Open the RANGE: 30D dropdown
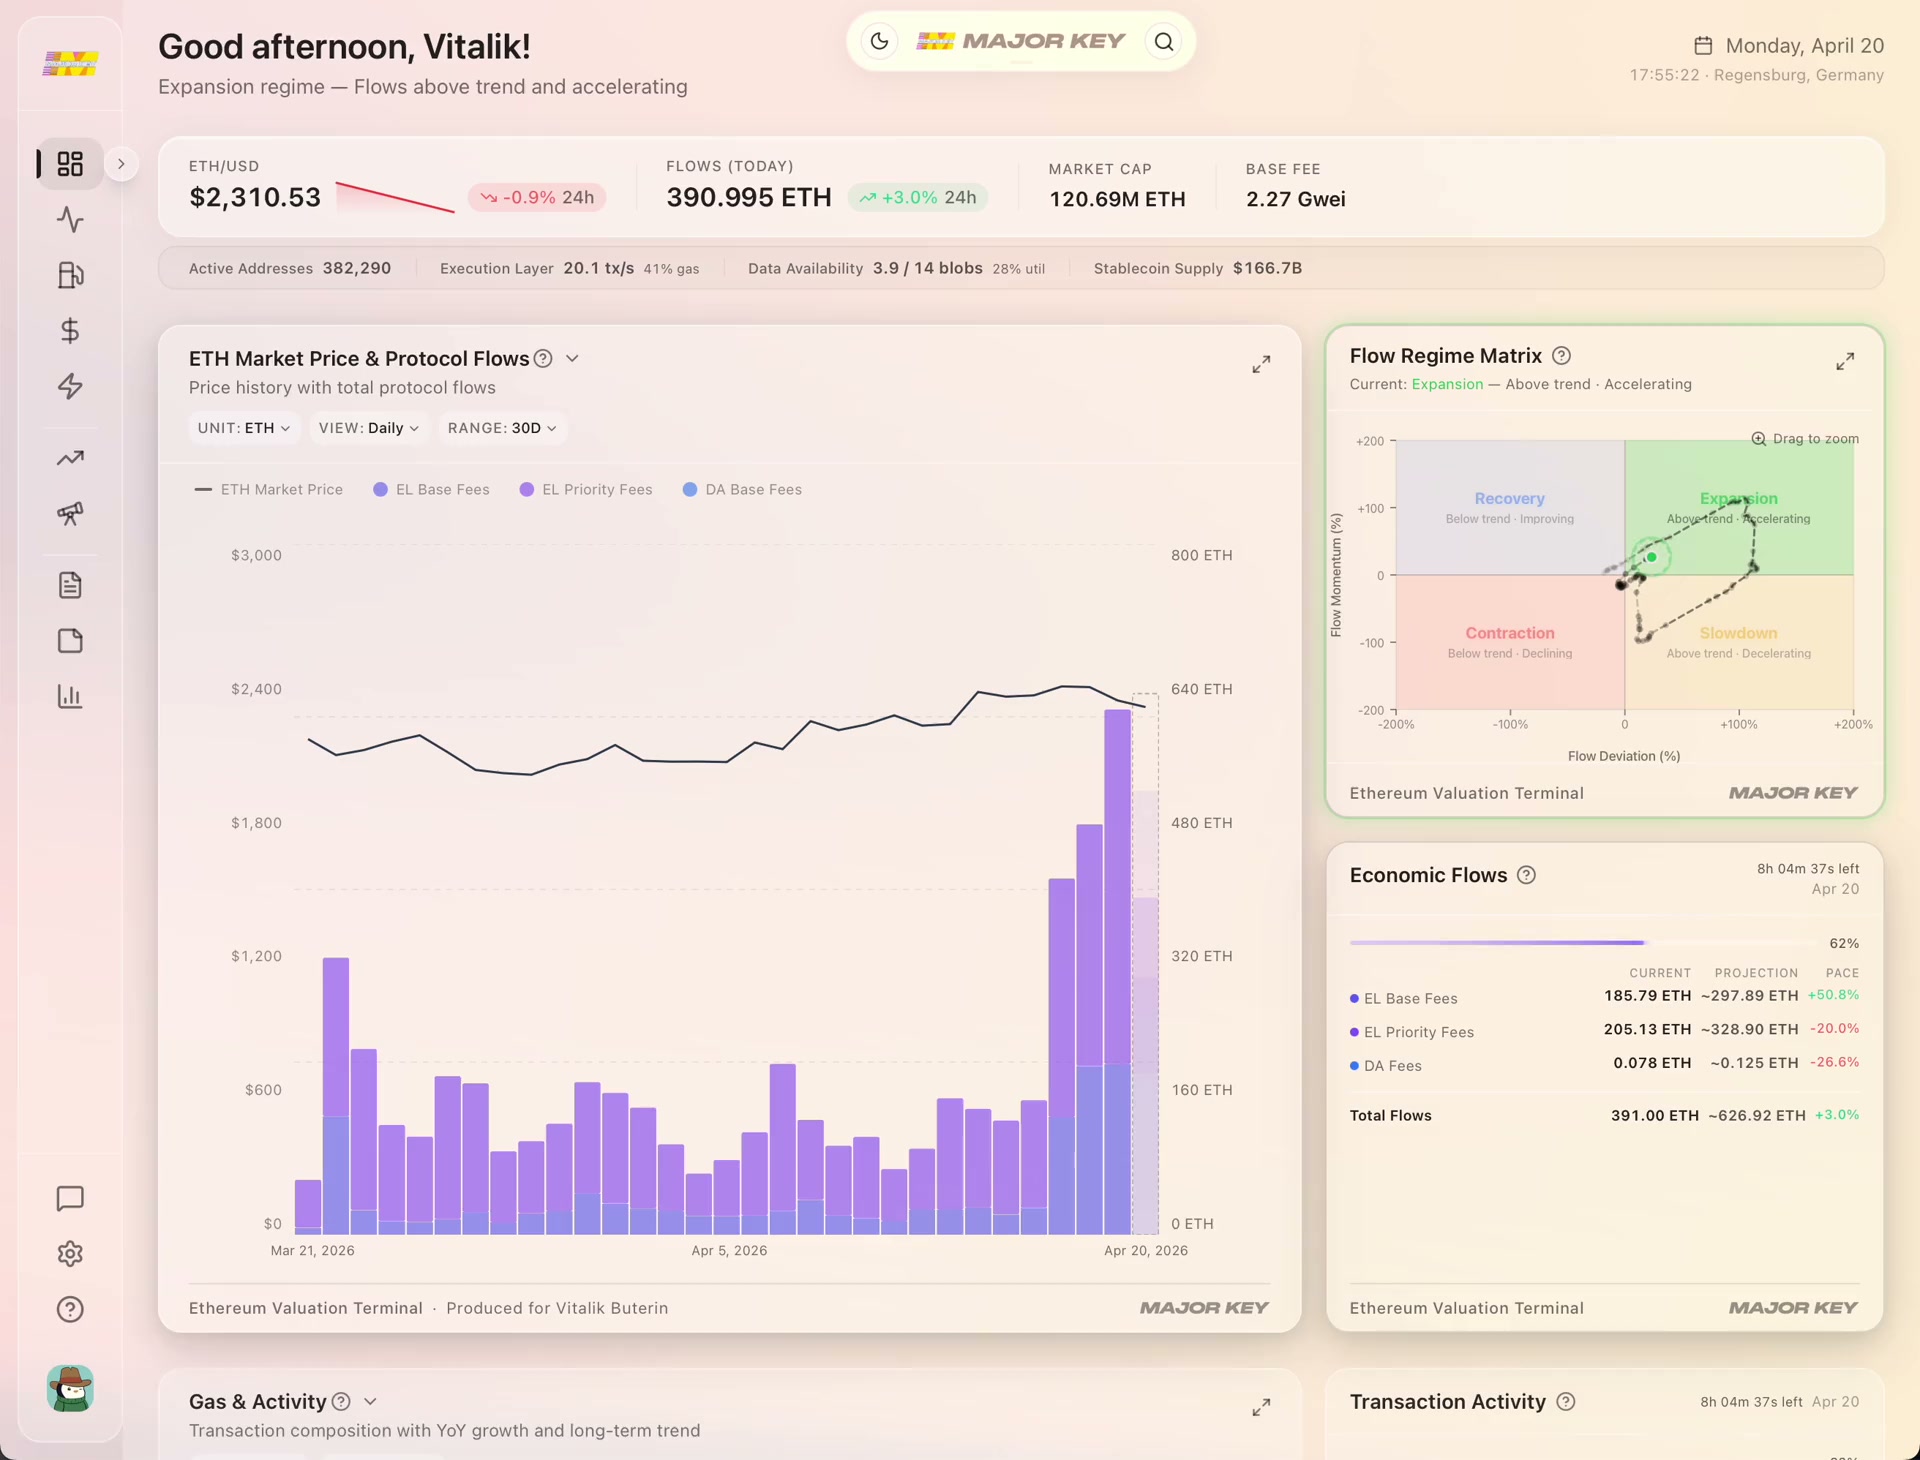Screen dimensions: 1920x1460 tap(502, 428)
